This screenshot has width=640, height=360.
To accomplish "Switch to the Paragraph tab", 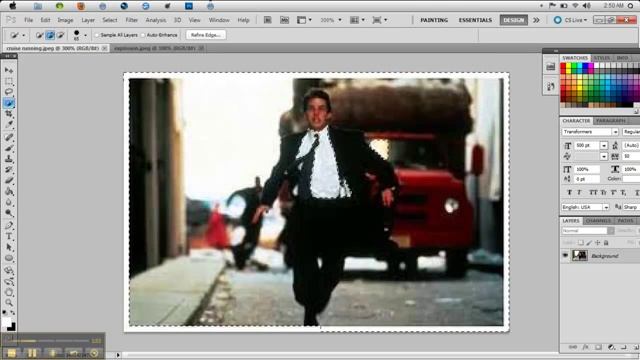I will pyautogui.click(x=611, y=121).
